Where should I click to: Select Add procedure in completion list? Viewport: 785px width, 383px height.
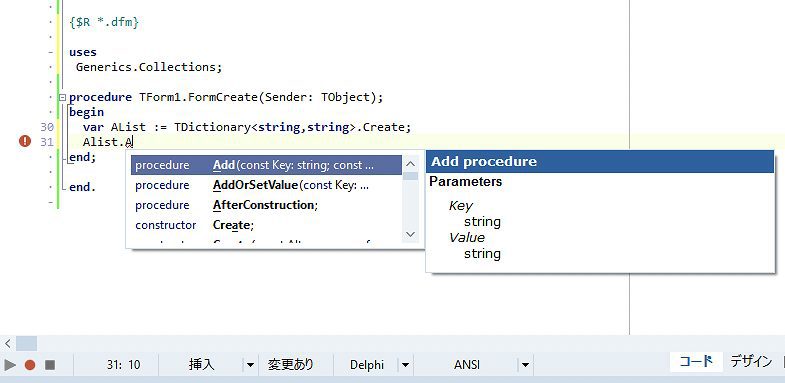(266, 165)
